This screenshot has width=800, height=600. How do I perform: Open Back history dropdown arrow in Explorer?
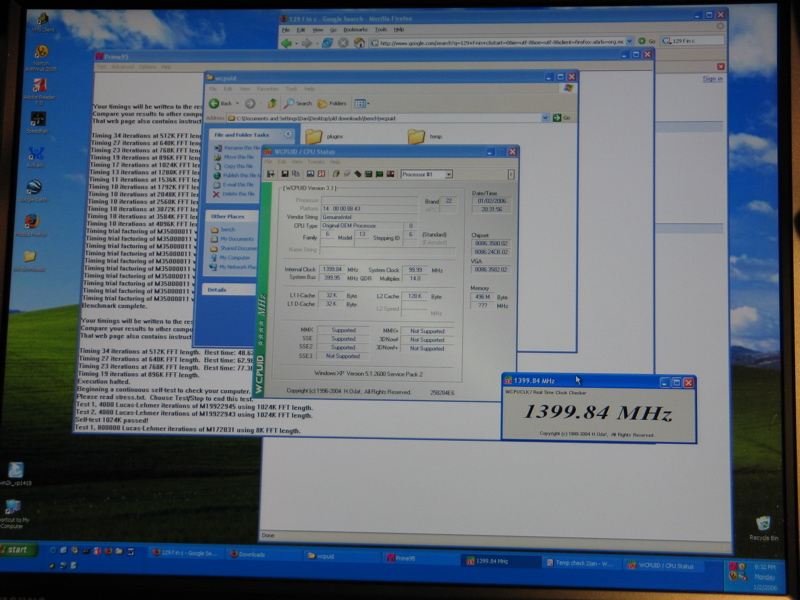(237, 104)
